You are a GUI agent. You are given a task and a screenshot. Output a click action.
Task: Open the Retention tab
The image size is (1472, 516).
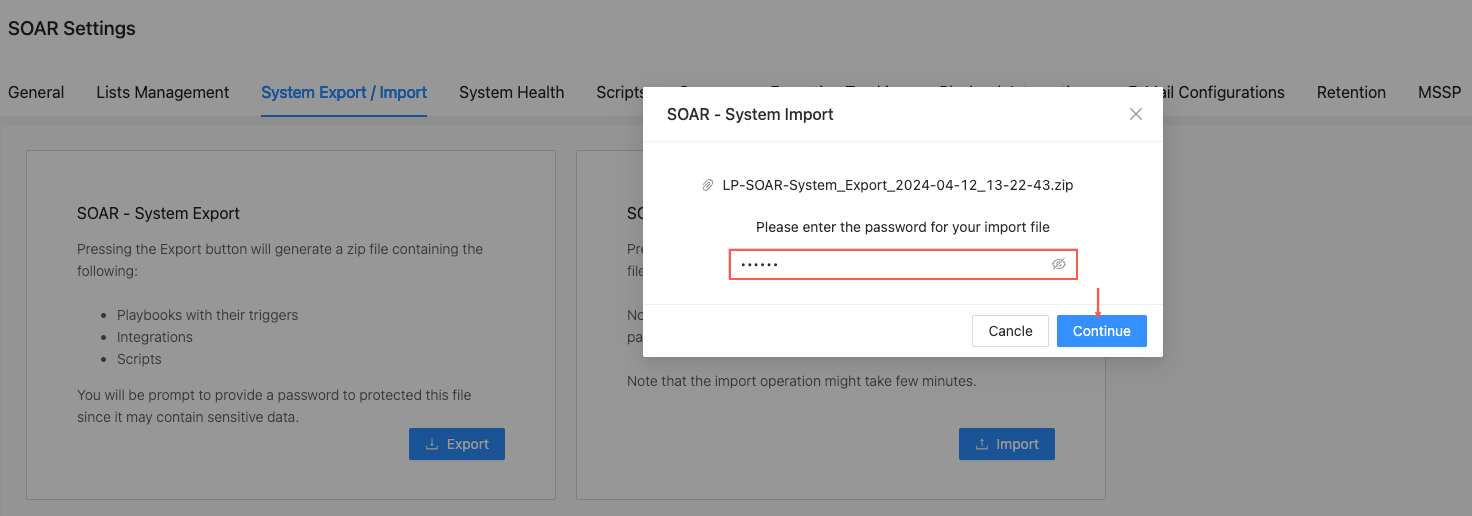tap(1351, 92)
